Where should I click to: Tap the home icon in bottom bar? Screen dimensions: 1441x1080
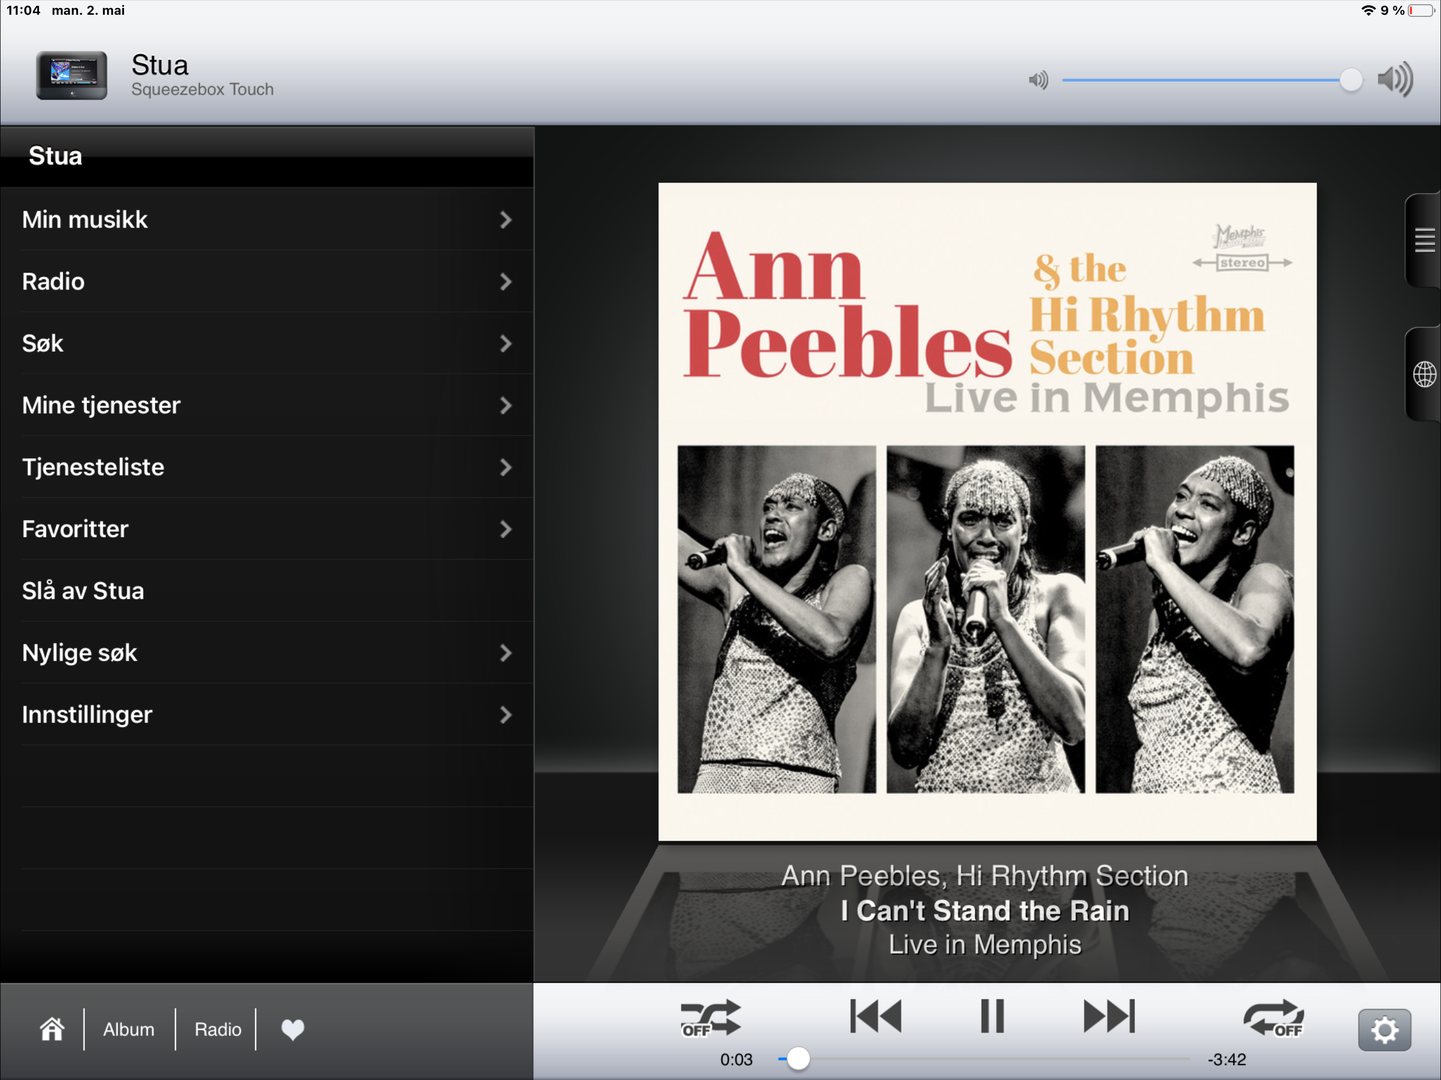point(52,1029)
